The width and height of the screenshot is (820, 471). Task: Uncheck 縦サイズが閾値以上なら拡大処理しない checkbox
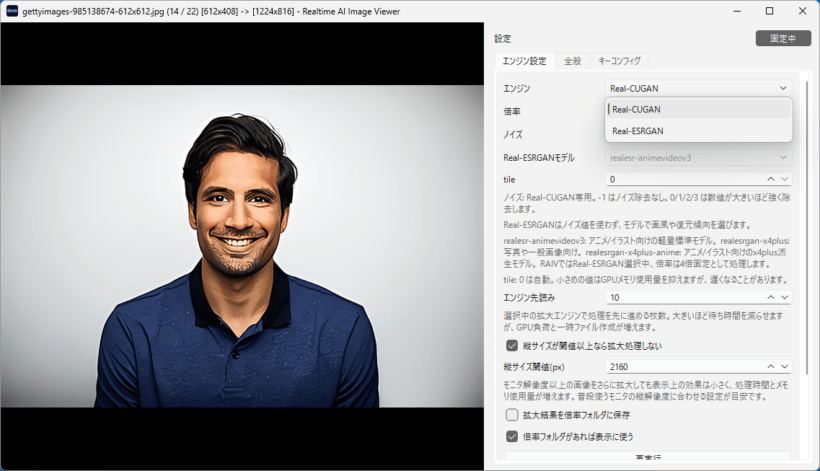512,346
